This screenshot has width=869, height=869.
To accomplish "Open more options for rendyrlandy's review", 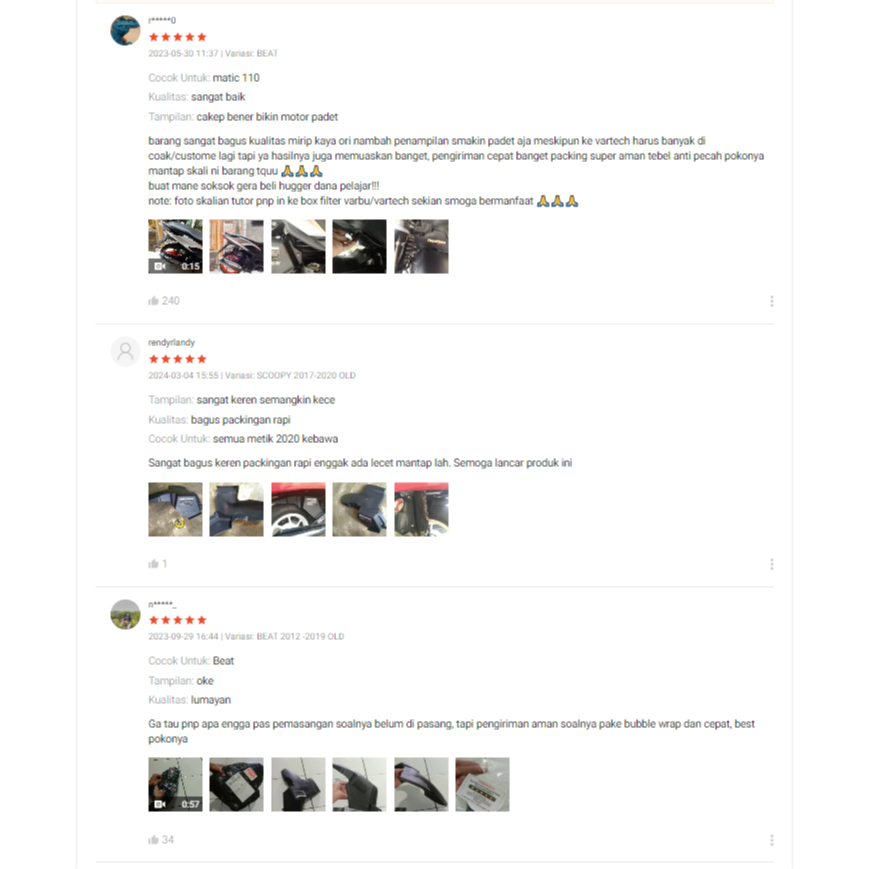I will pyautogui.click(x=771, y=564).
